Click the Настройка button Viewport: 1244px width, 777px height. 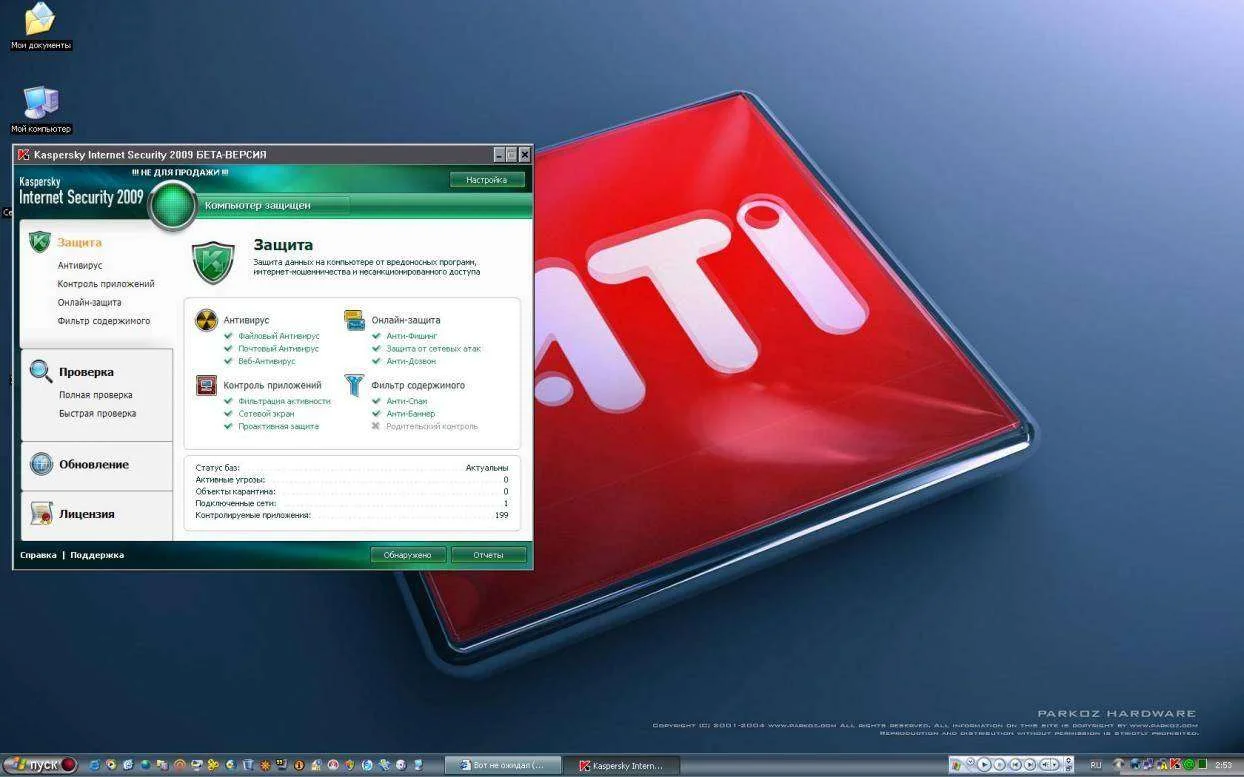(487, 180)
